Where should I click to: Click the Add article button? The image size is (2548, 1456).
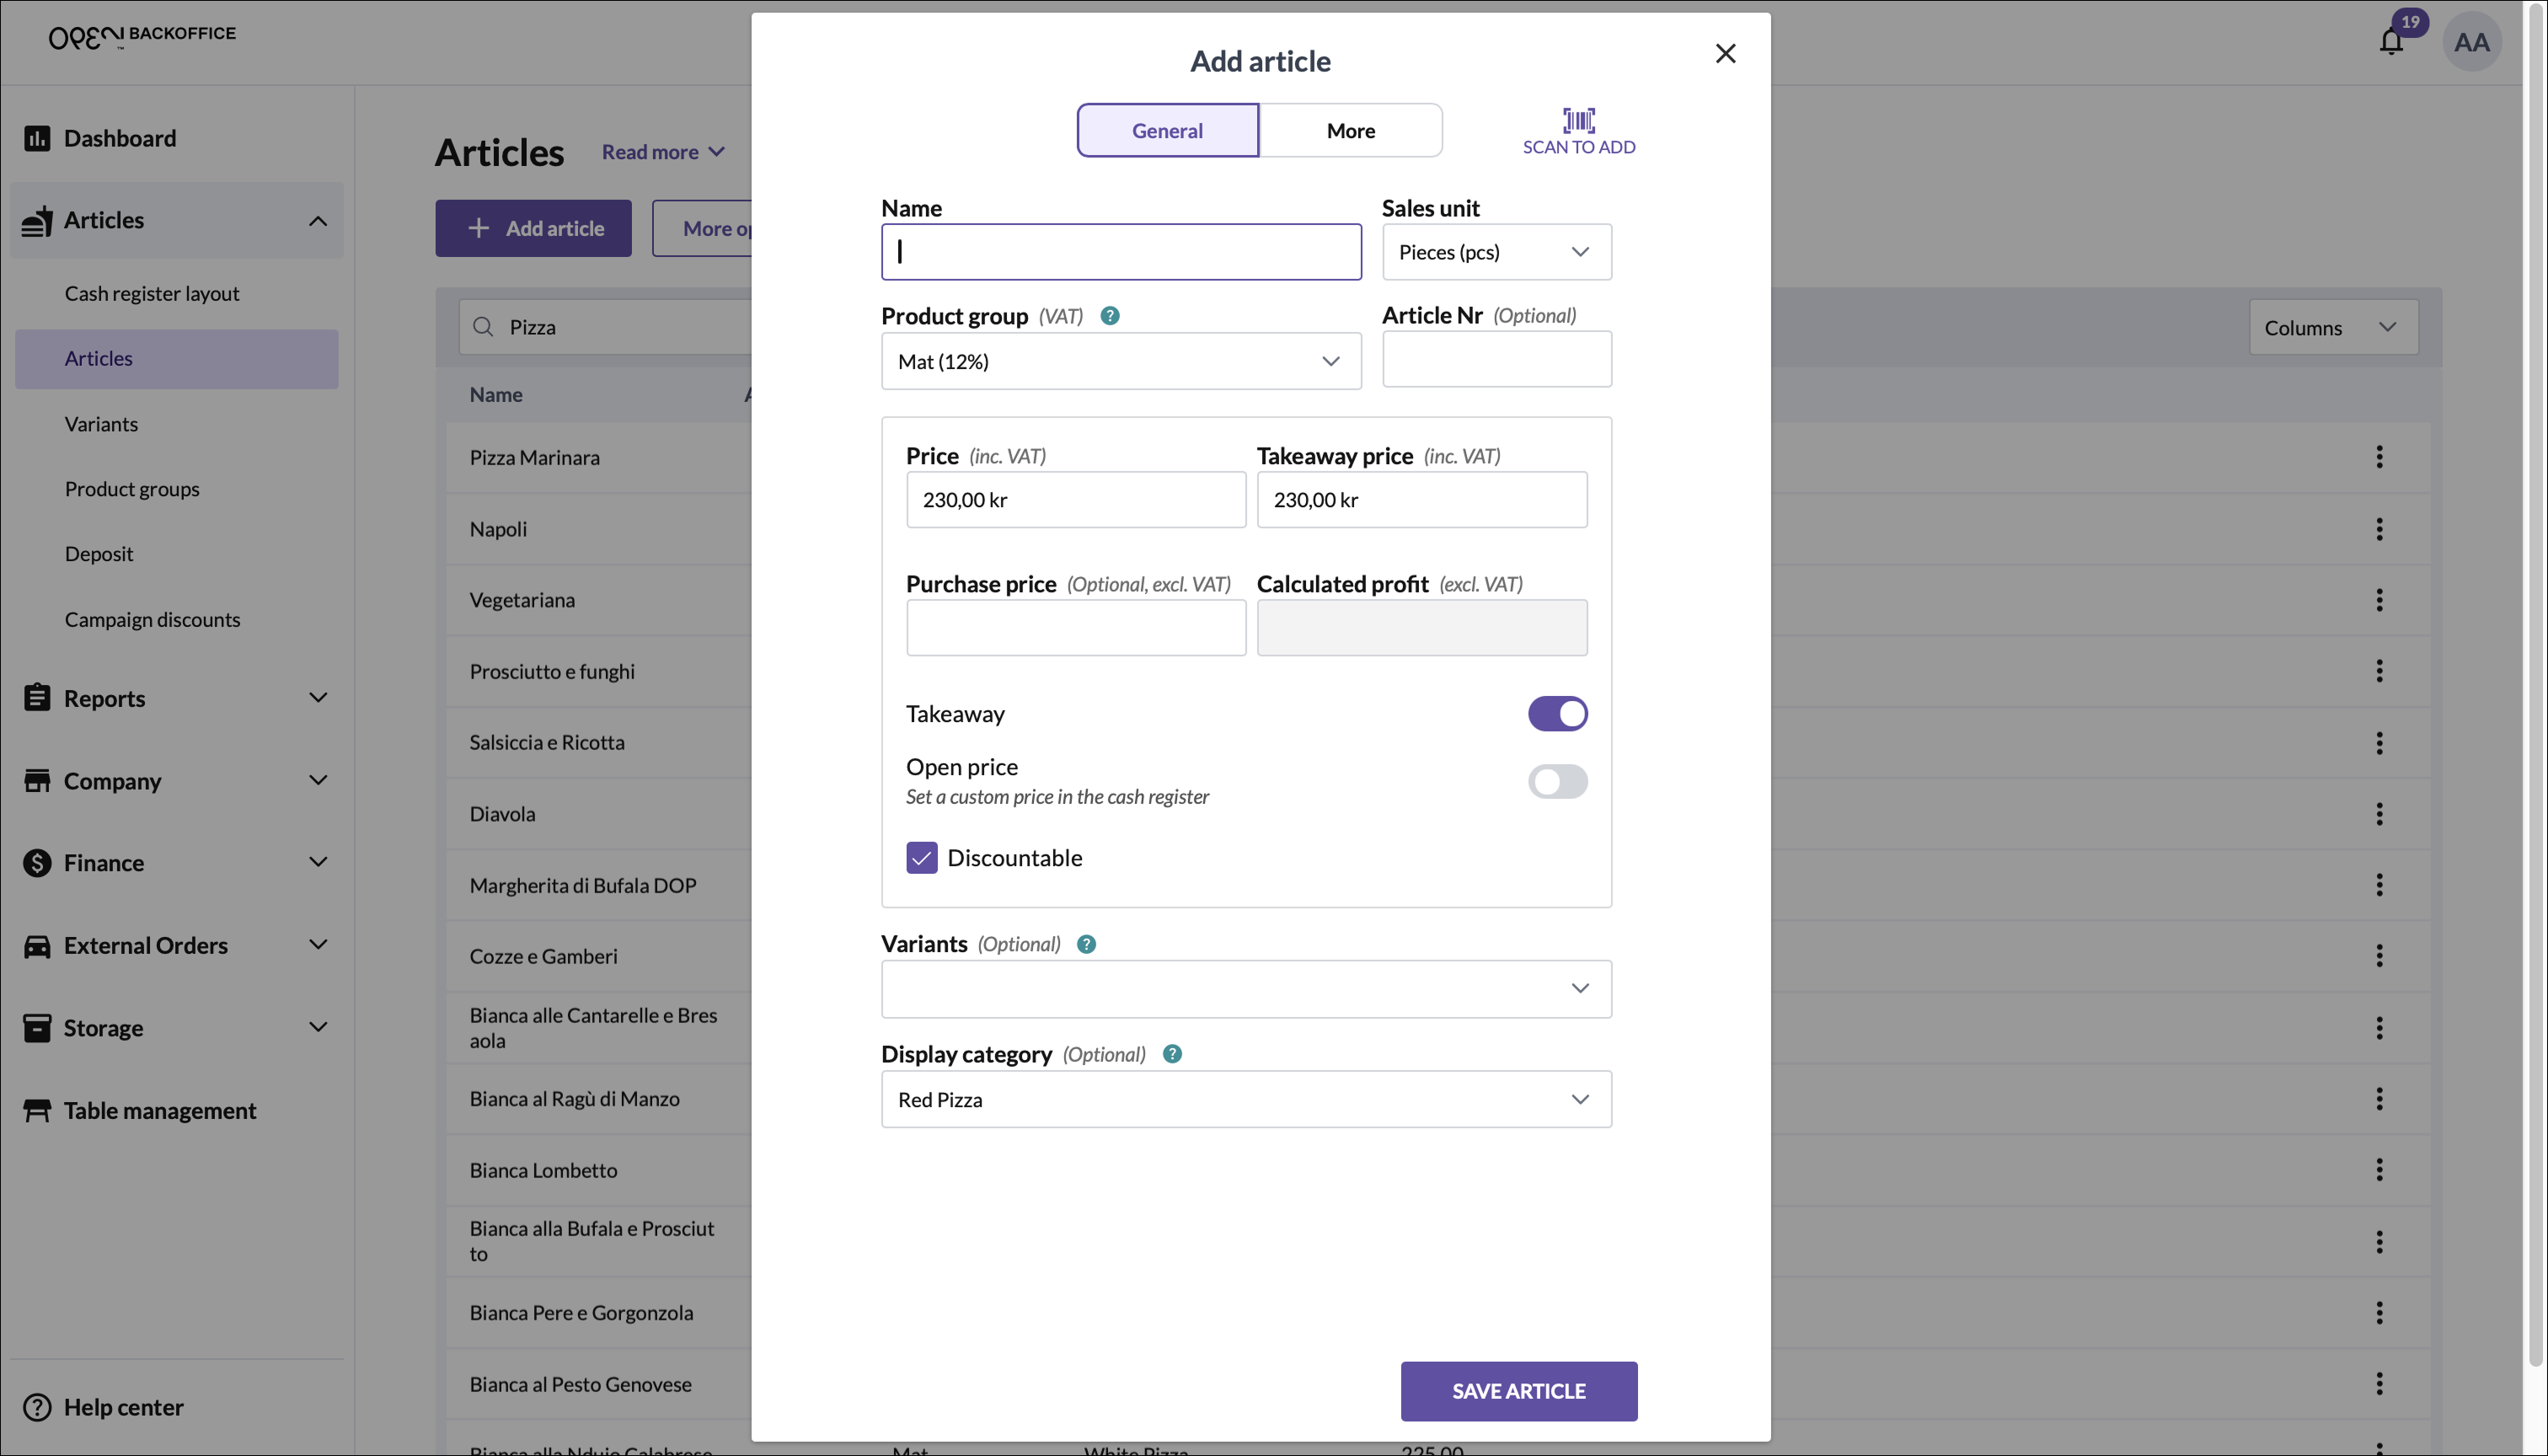(533, 228)
